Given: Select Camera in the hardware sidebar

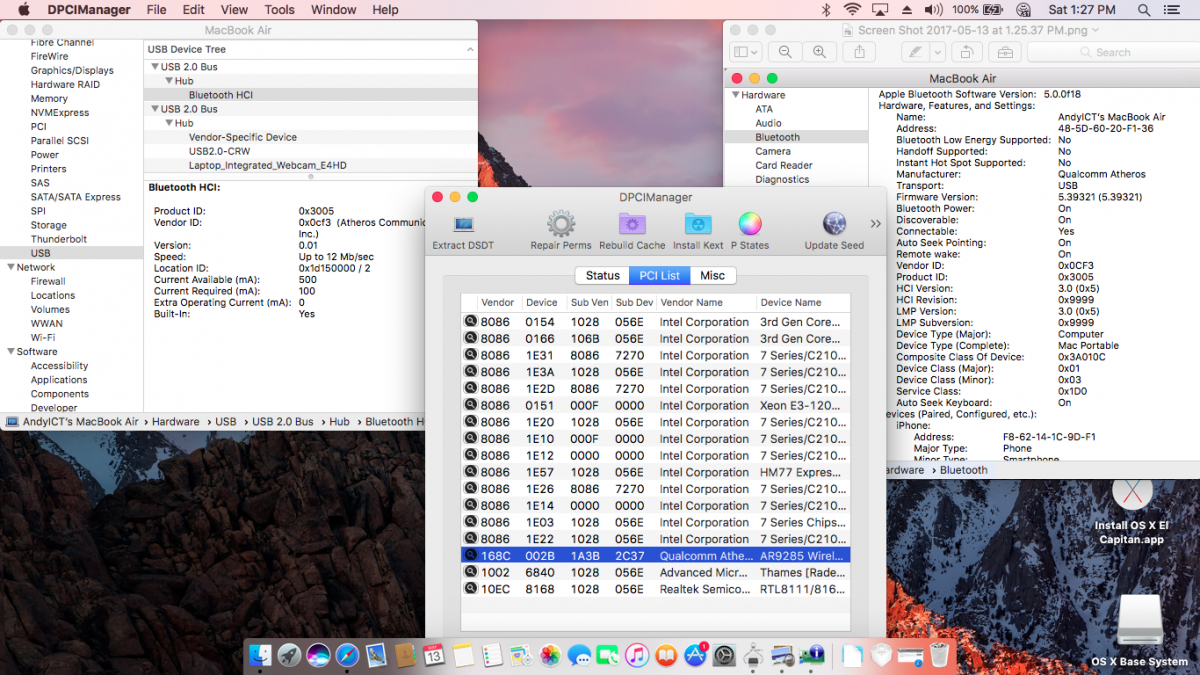Looking at the screenshot, I should [x=773, y=151].
